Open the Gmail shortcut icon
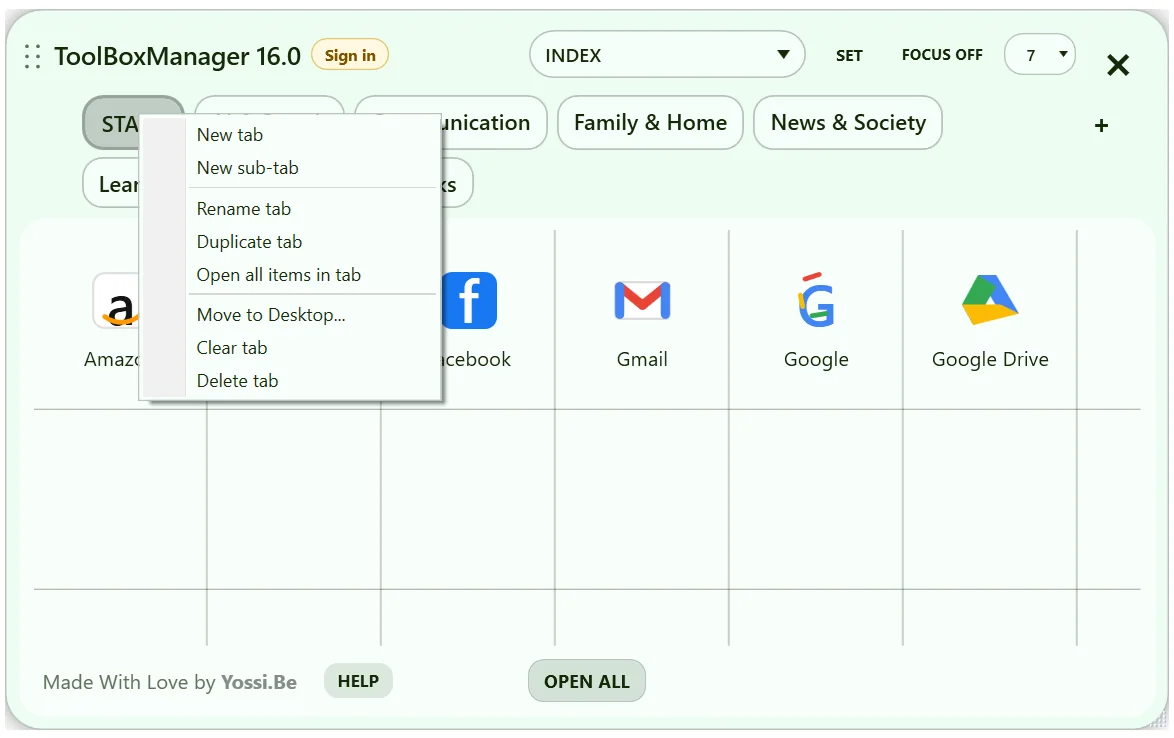 tap(642, 300)
